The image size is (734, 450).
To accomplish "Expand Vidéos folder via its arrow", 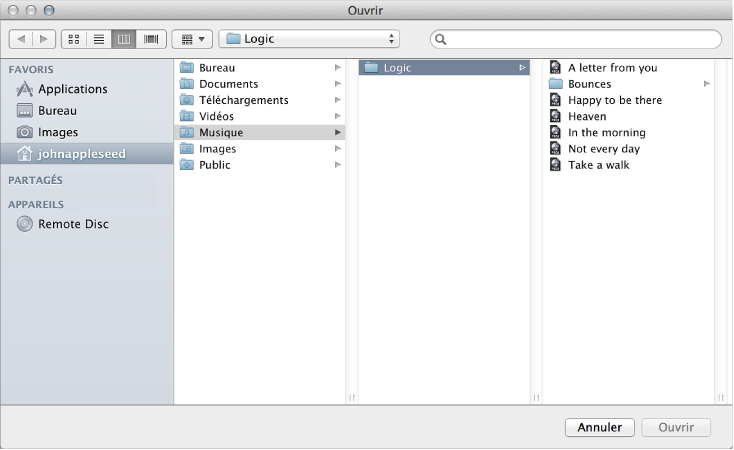I will click(x=338, y=116).
